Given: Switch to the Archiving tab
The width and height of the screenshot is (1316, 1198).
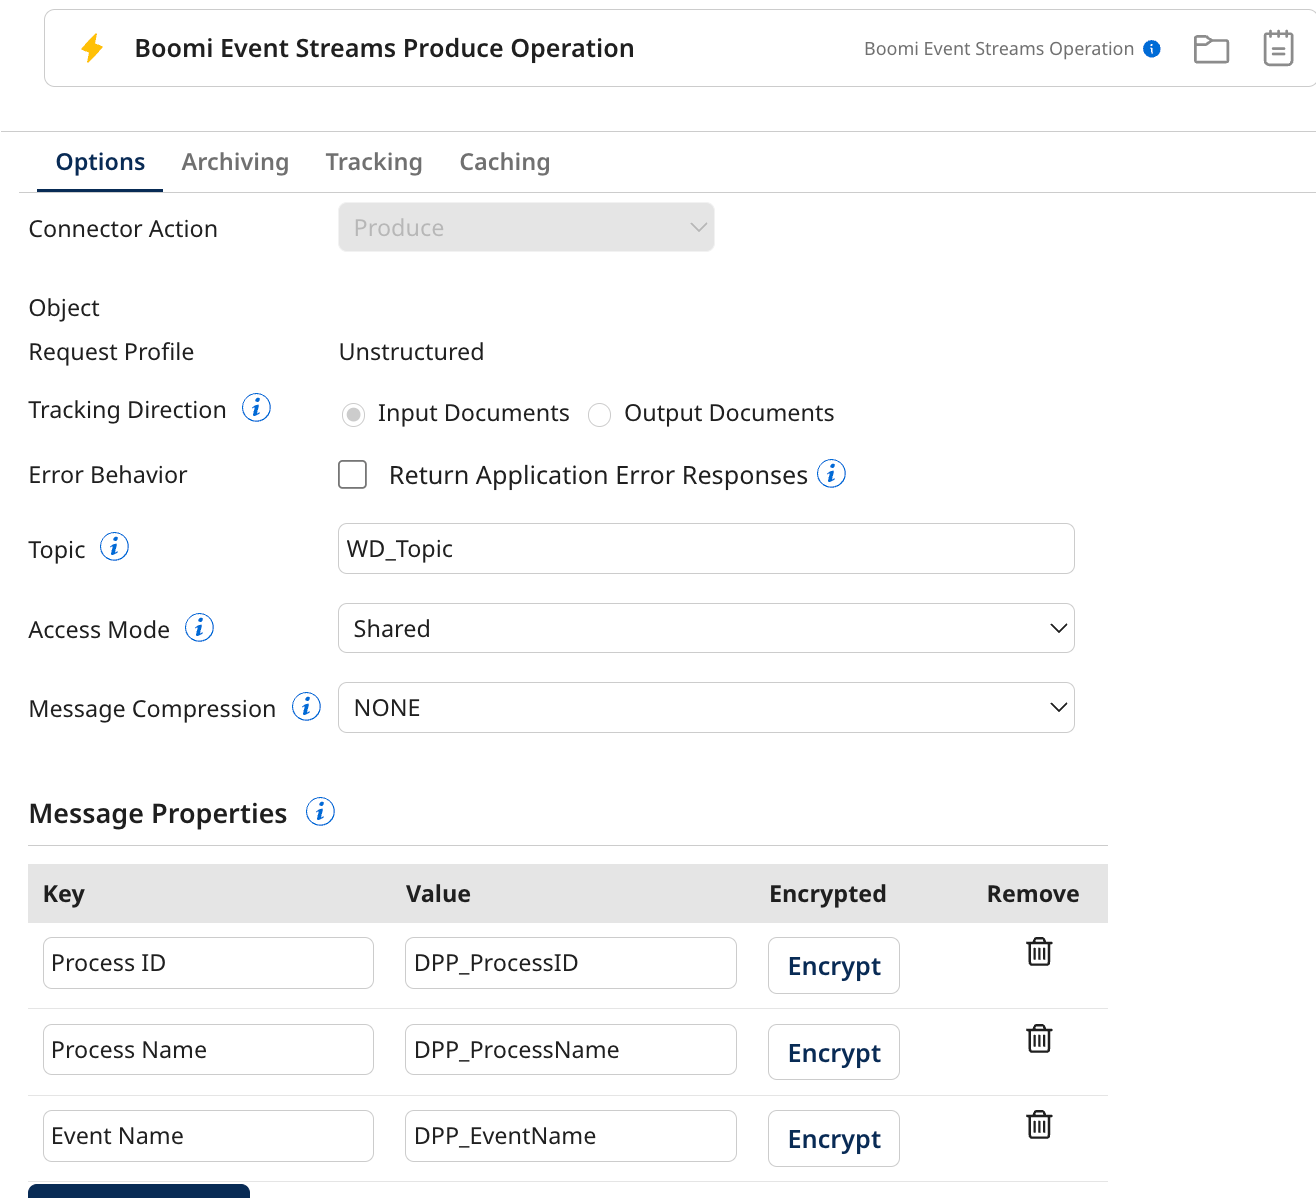Looking at the screenshot, I should click(235, 161).
